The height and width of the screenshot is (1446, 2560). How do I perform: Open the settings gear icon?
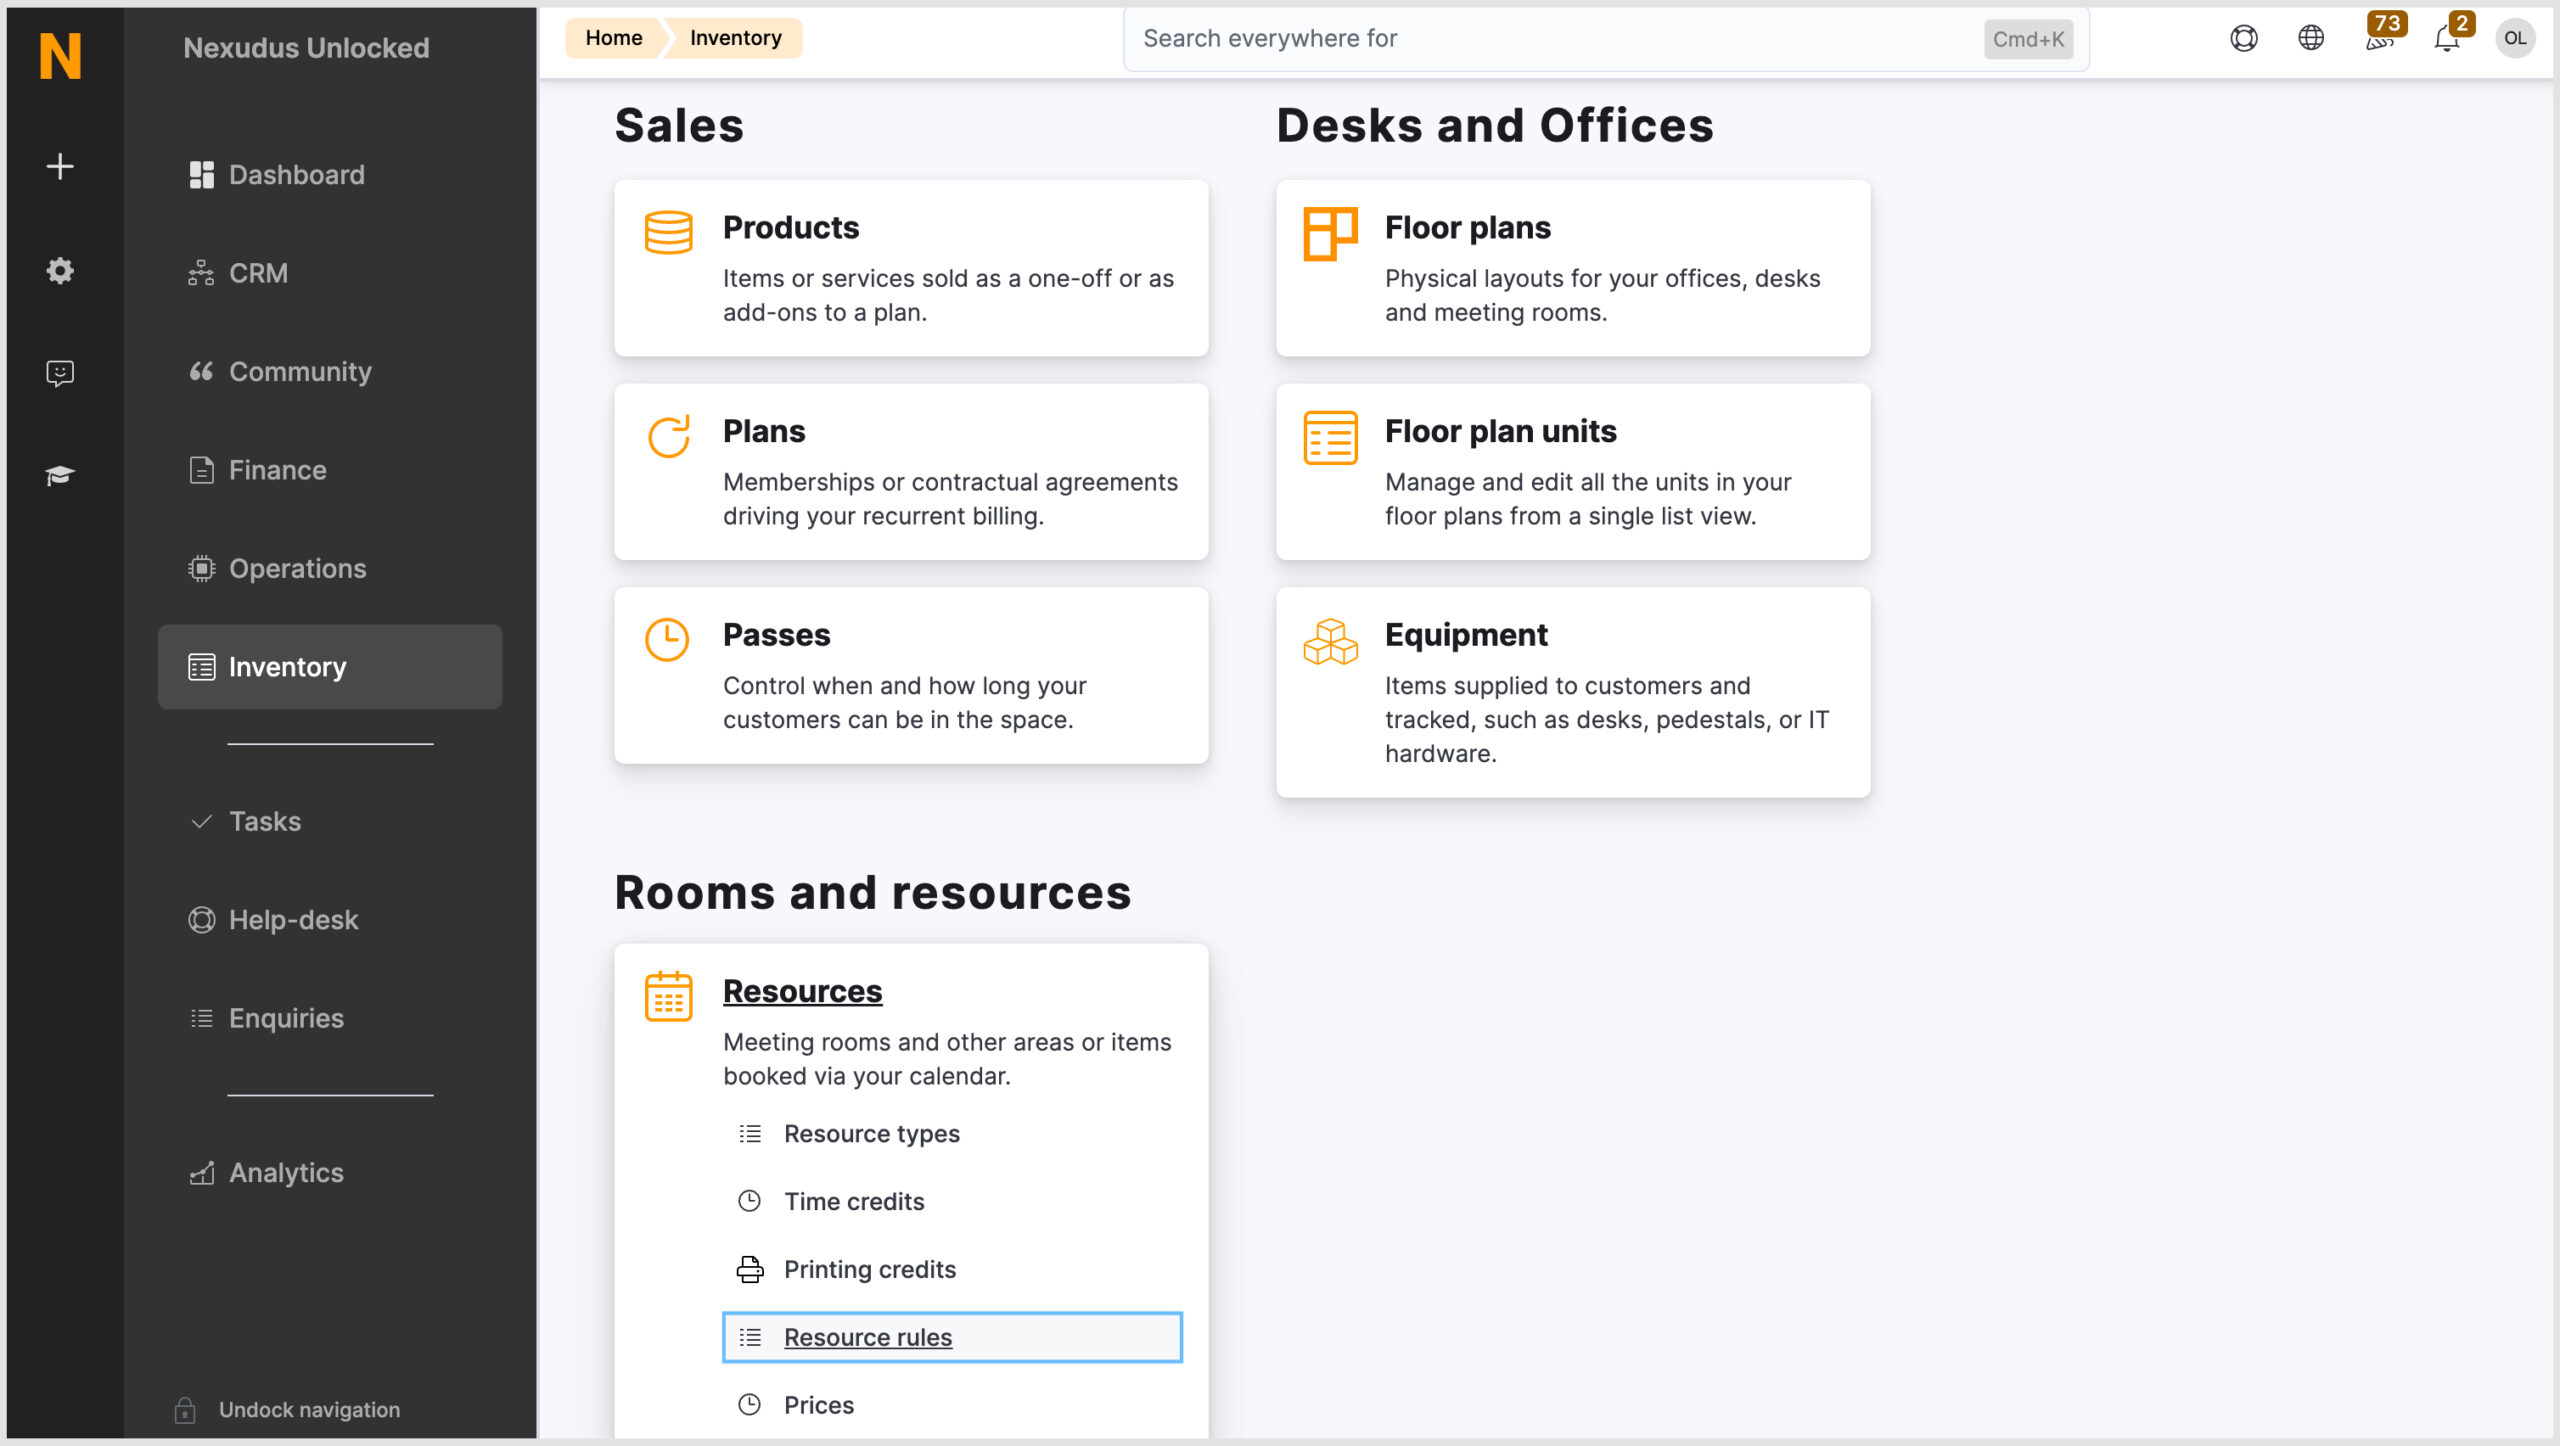(60, 270)
